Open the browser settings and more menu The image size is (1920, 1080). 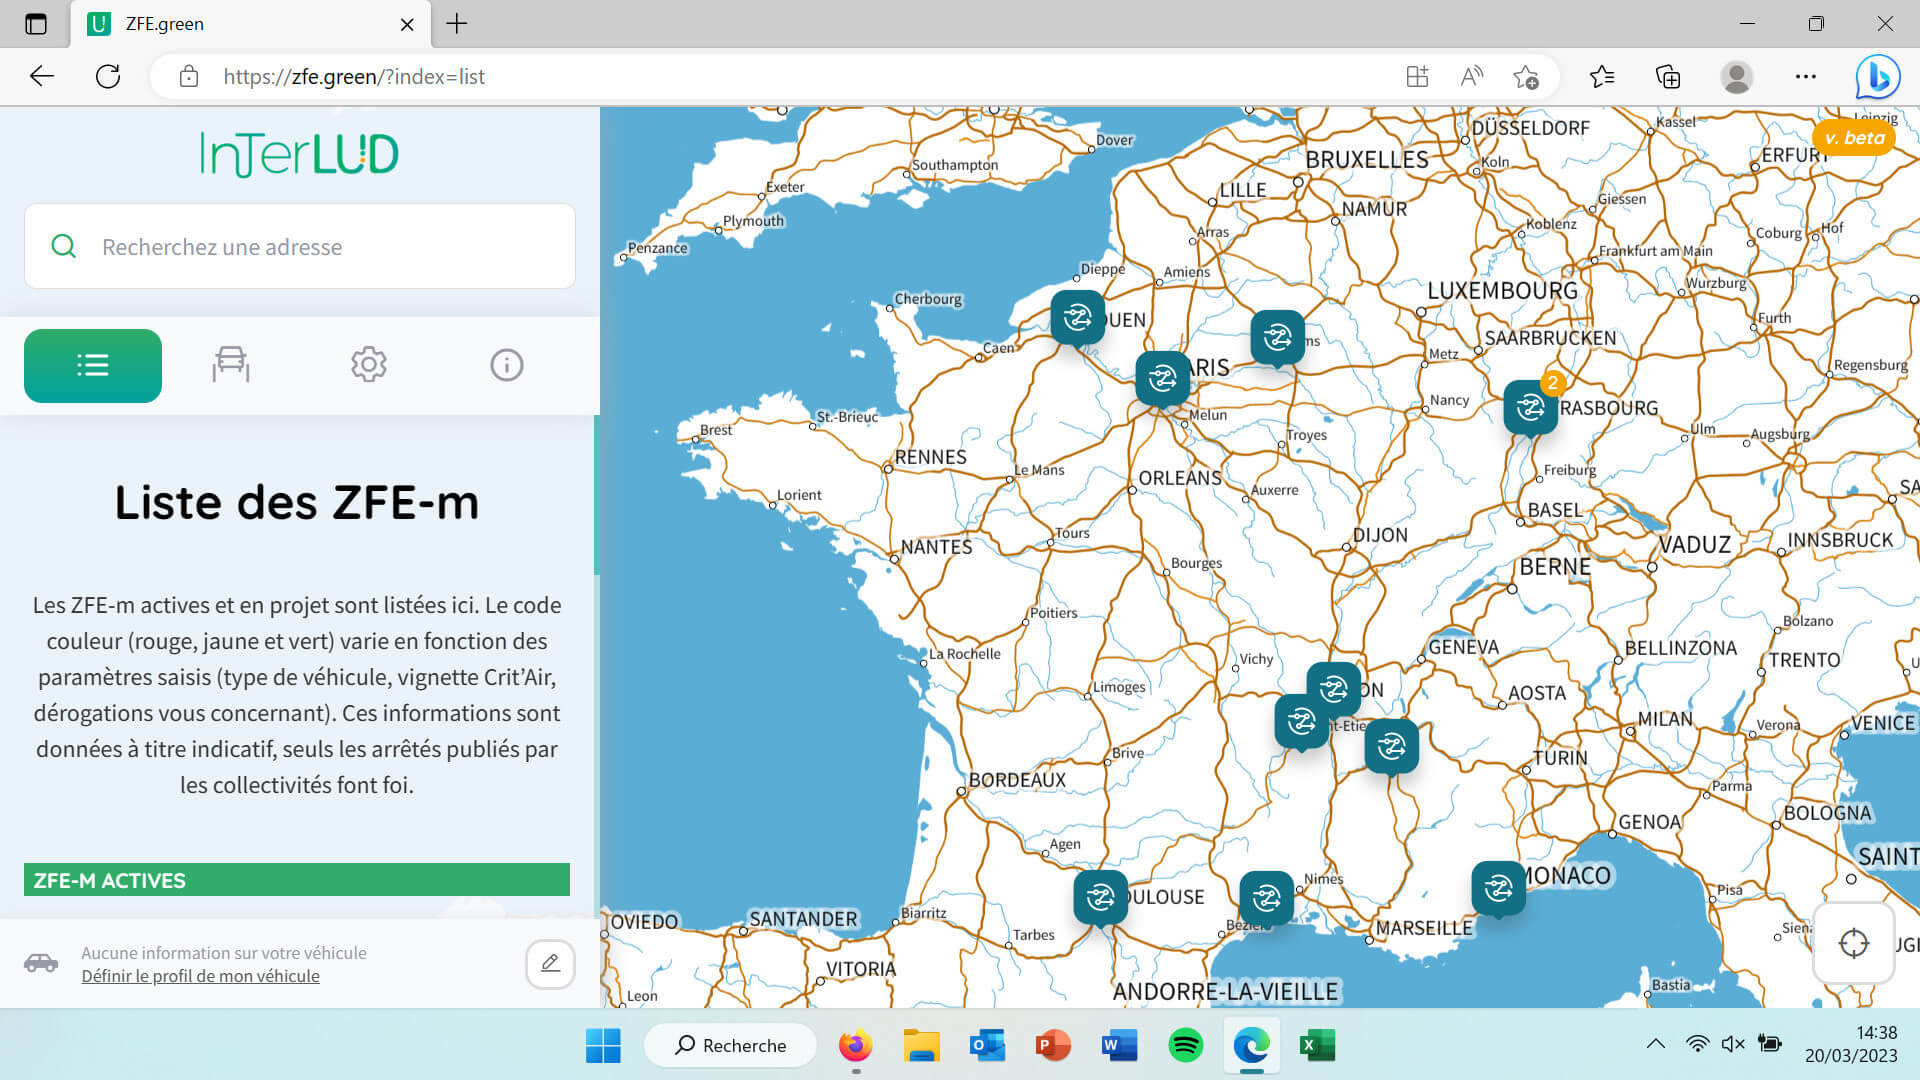(1805, 77)
